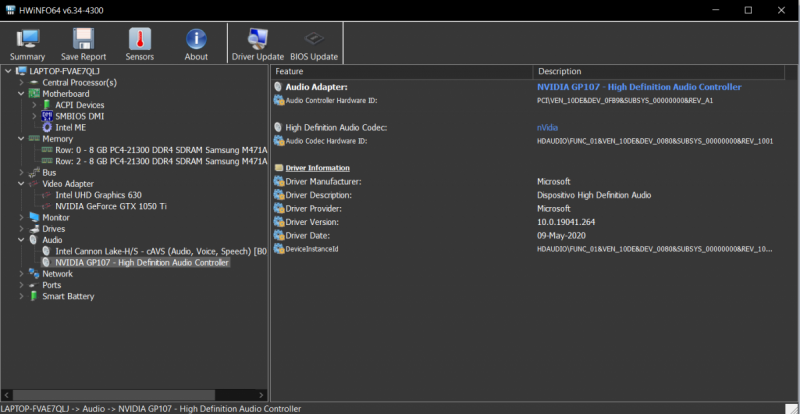Click the nVidia codec link
The width and height of the screenshot is (800, 414).
(547, 128)
